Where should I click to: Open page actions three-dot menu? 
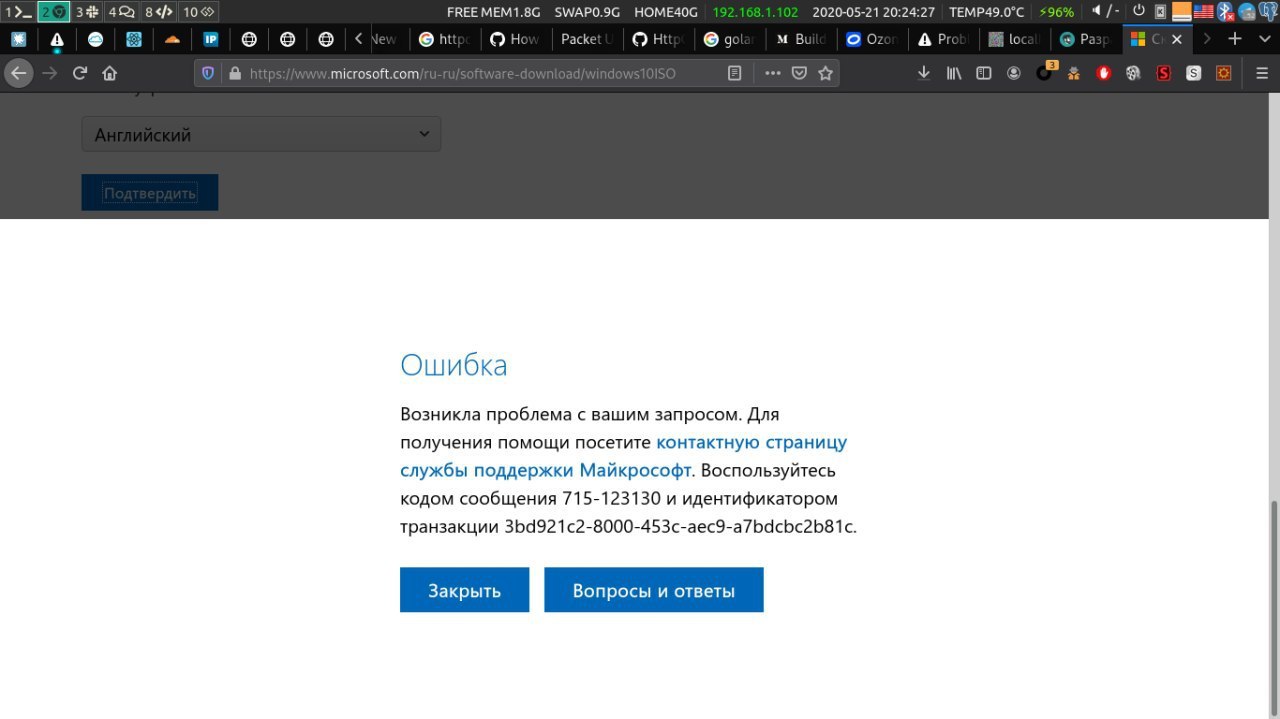click(772, 73)
